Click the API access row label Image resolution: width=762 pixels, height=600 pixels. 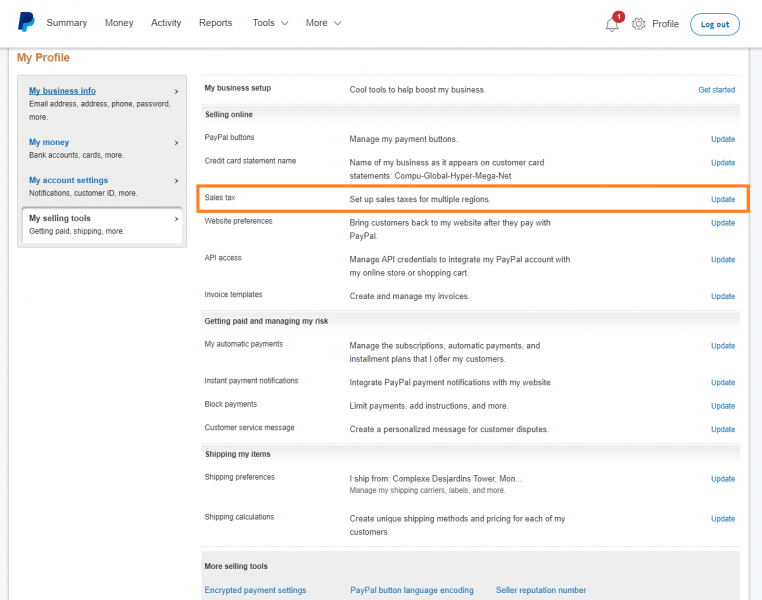pos(223,258)
